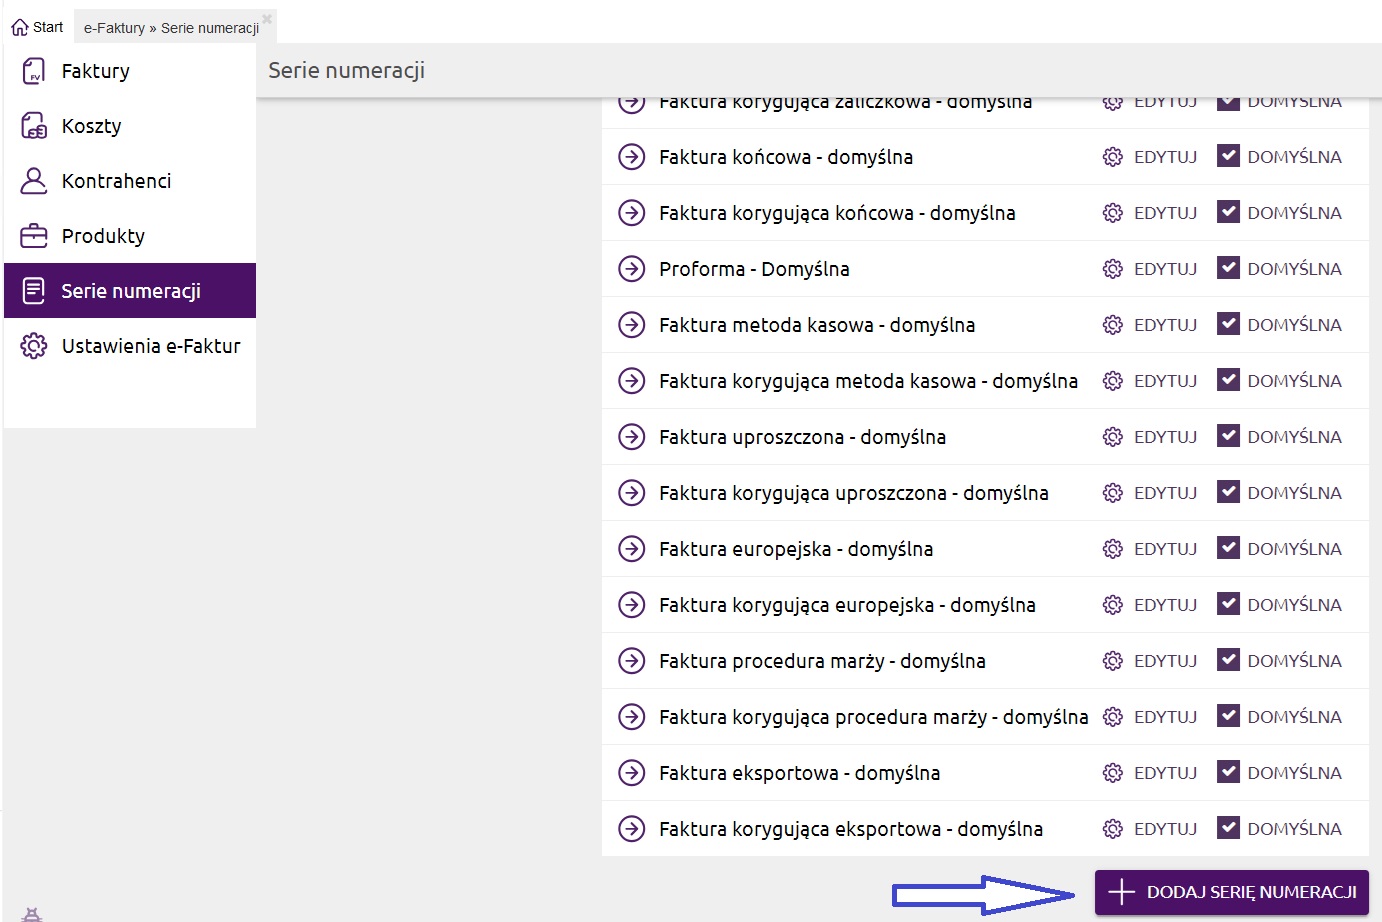Screen dimensions: 1382x922
Task: Close the e-Faktury Serie numeracji tab
Action: click(x=267, y=18)
